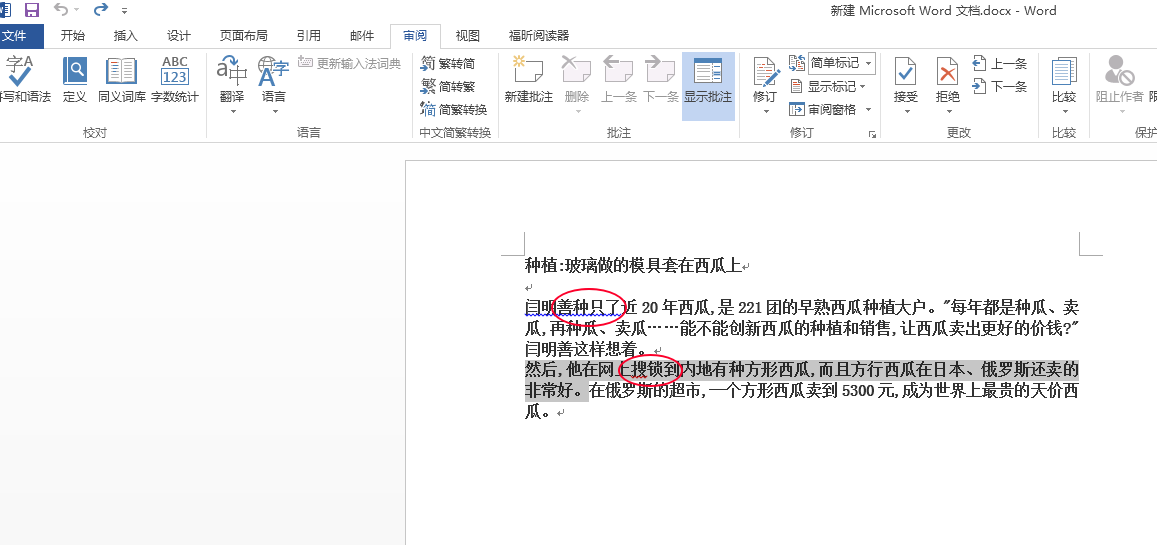Open the undo history dropdown arrow
The height and width of the screenshot is (545, 1157).
point(77,11)
